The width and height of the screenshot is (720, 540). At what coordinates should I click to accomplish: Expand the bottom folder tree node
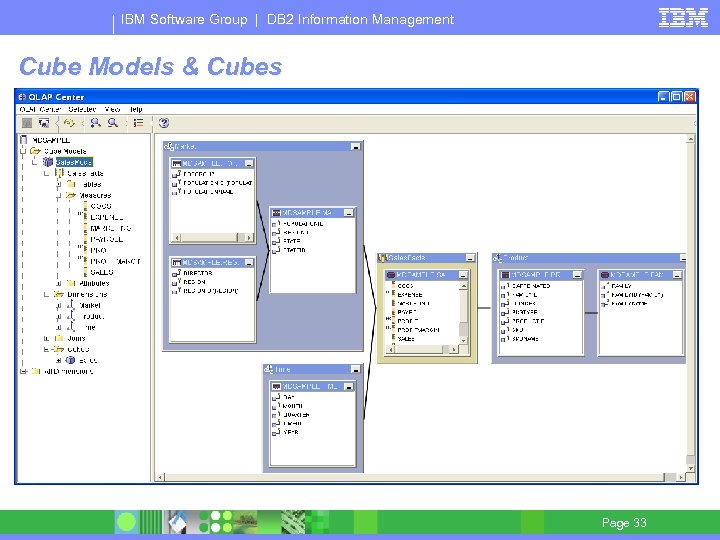22,371
